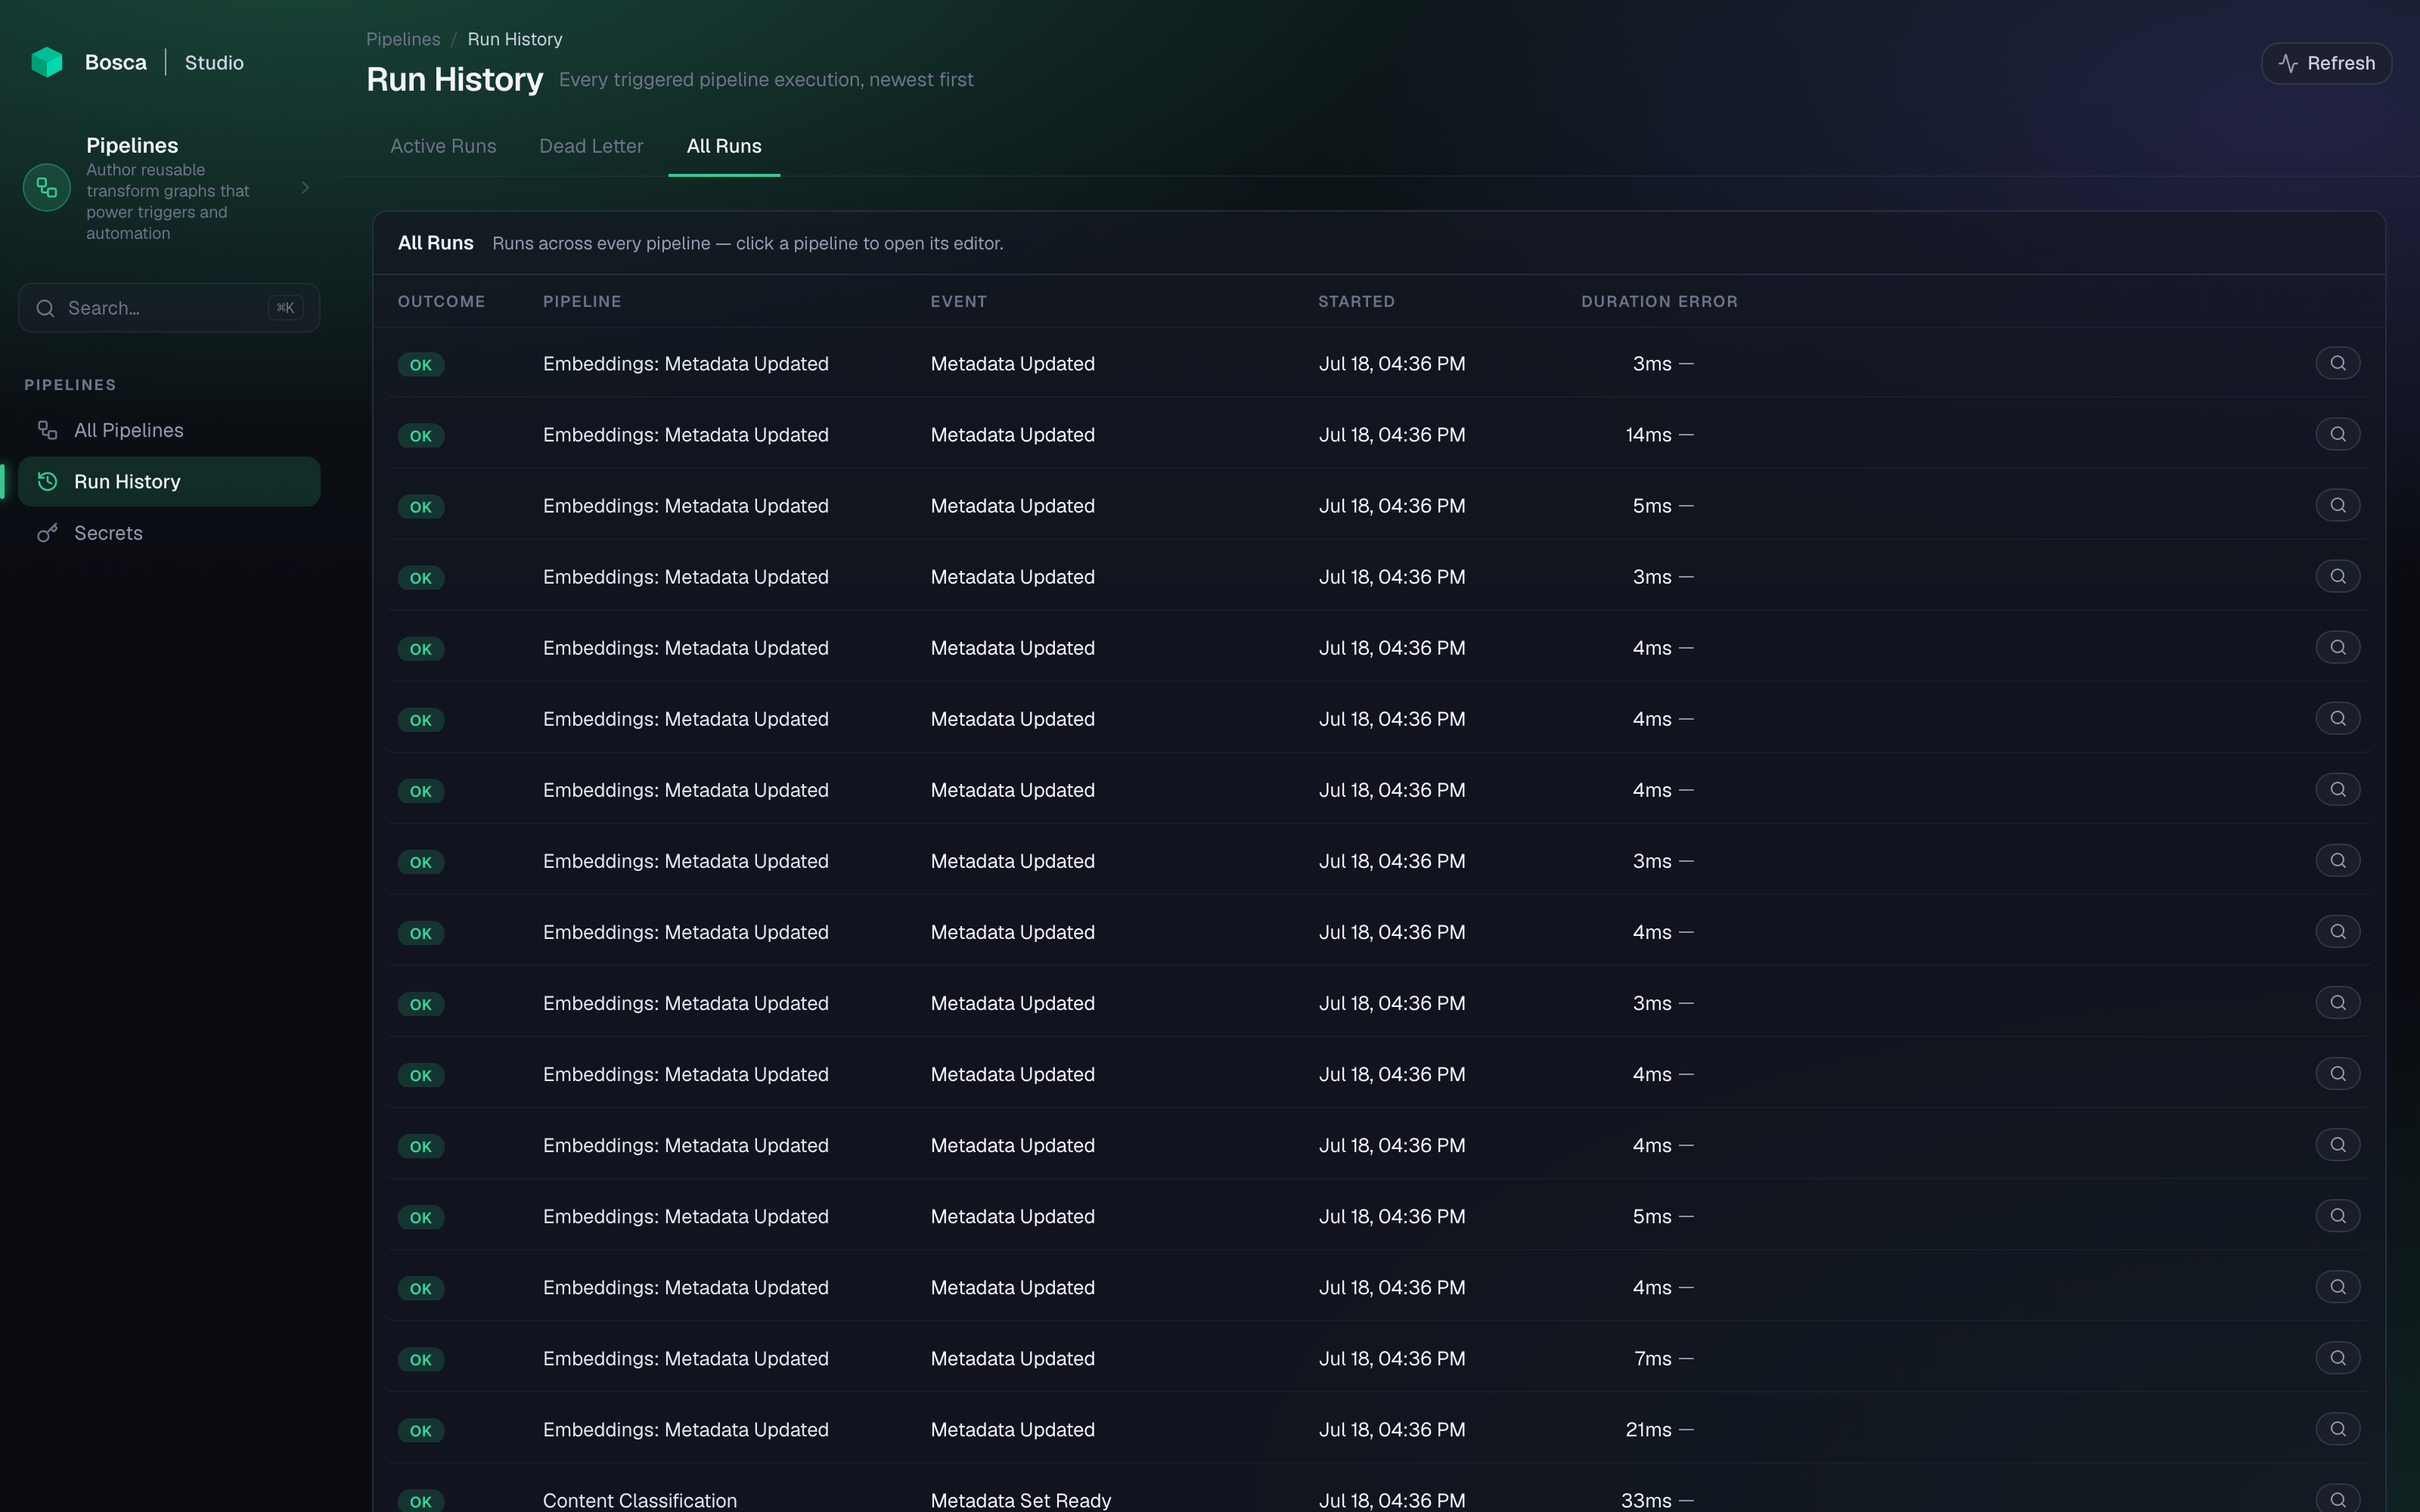This screenshot has height=1512, width=2420.
Task: Open All Pipelines in the sidebar
Action: [169, 430]
